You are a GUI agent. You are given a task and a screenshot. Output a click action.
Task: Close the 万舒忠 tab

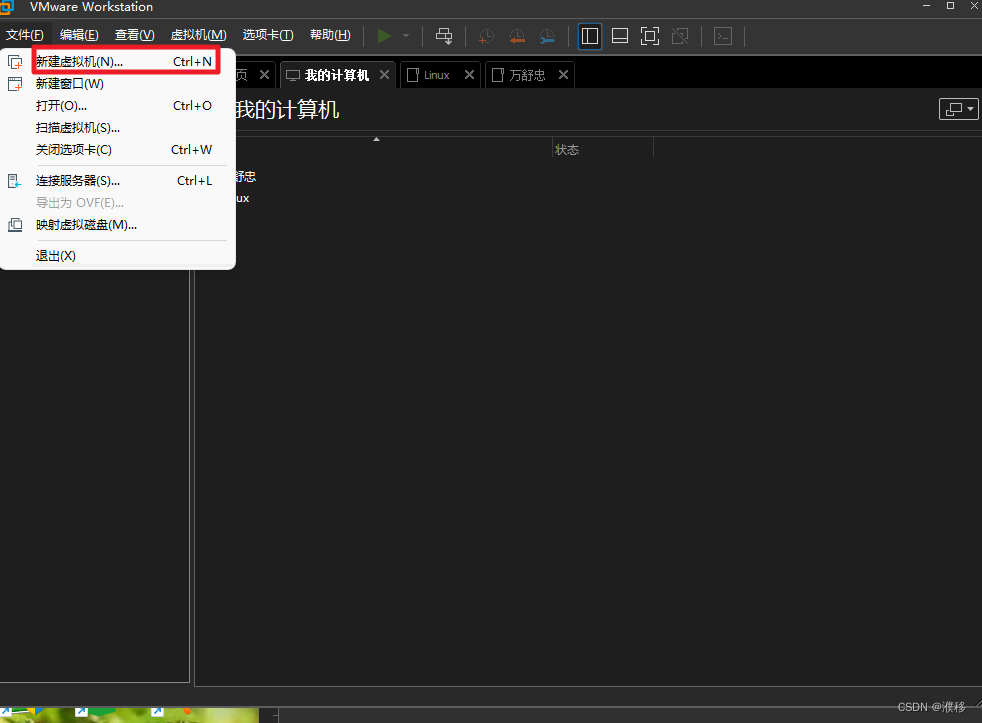563,75
